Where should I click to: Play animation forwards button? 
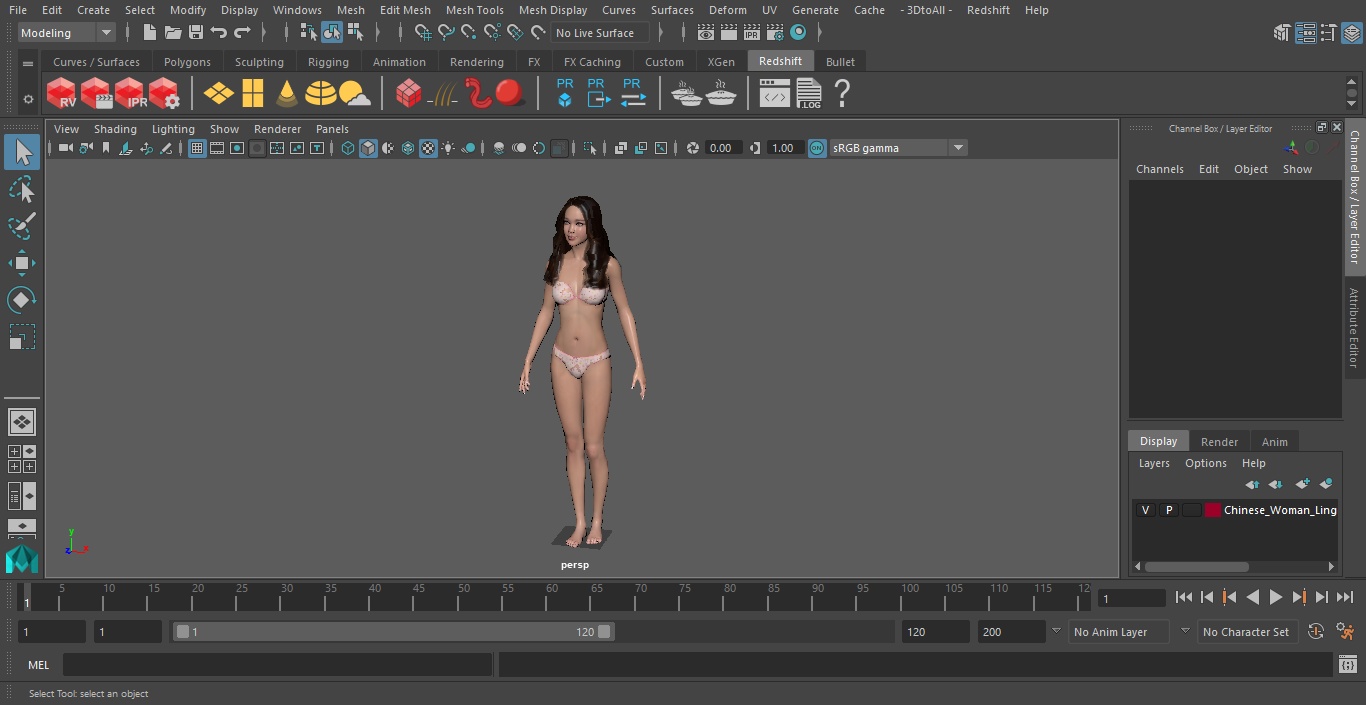[1275, 597]
